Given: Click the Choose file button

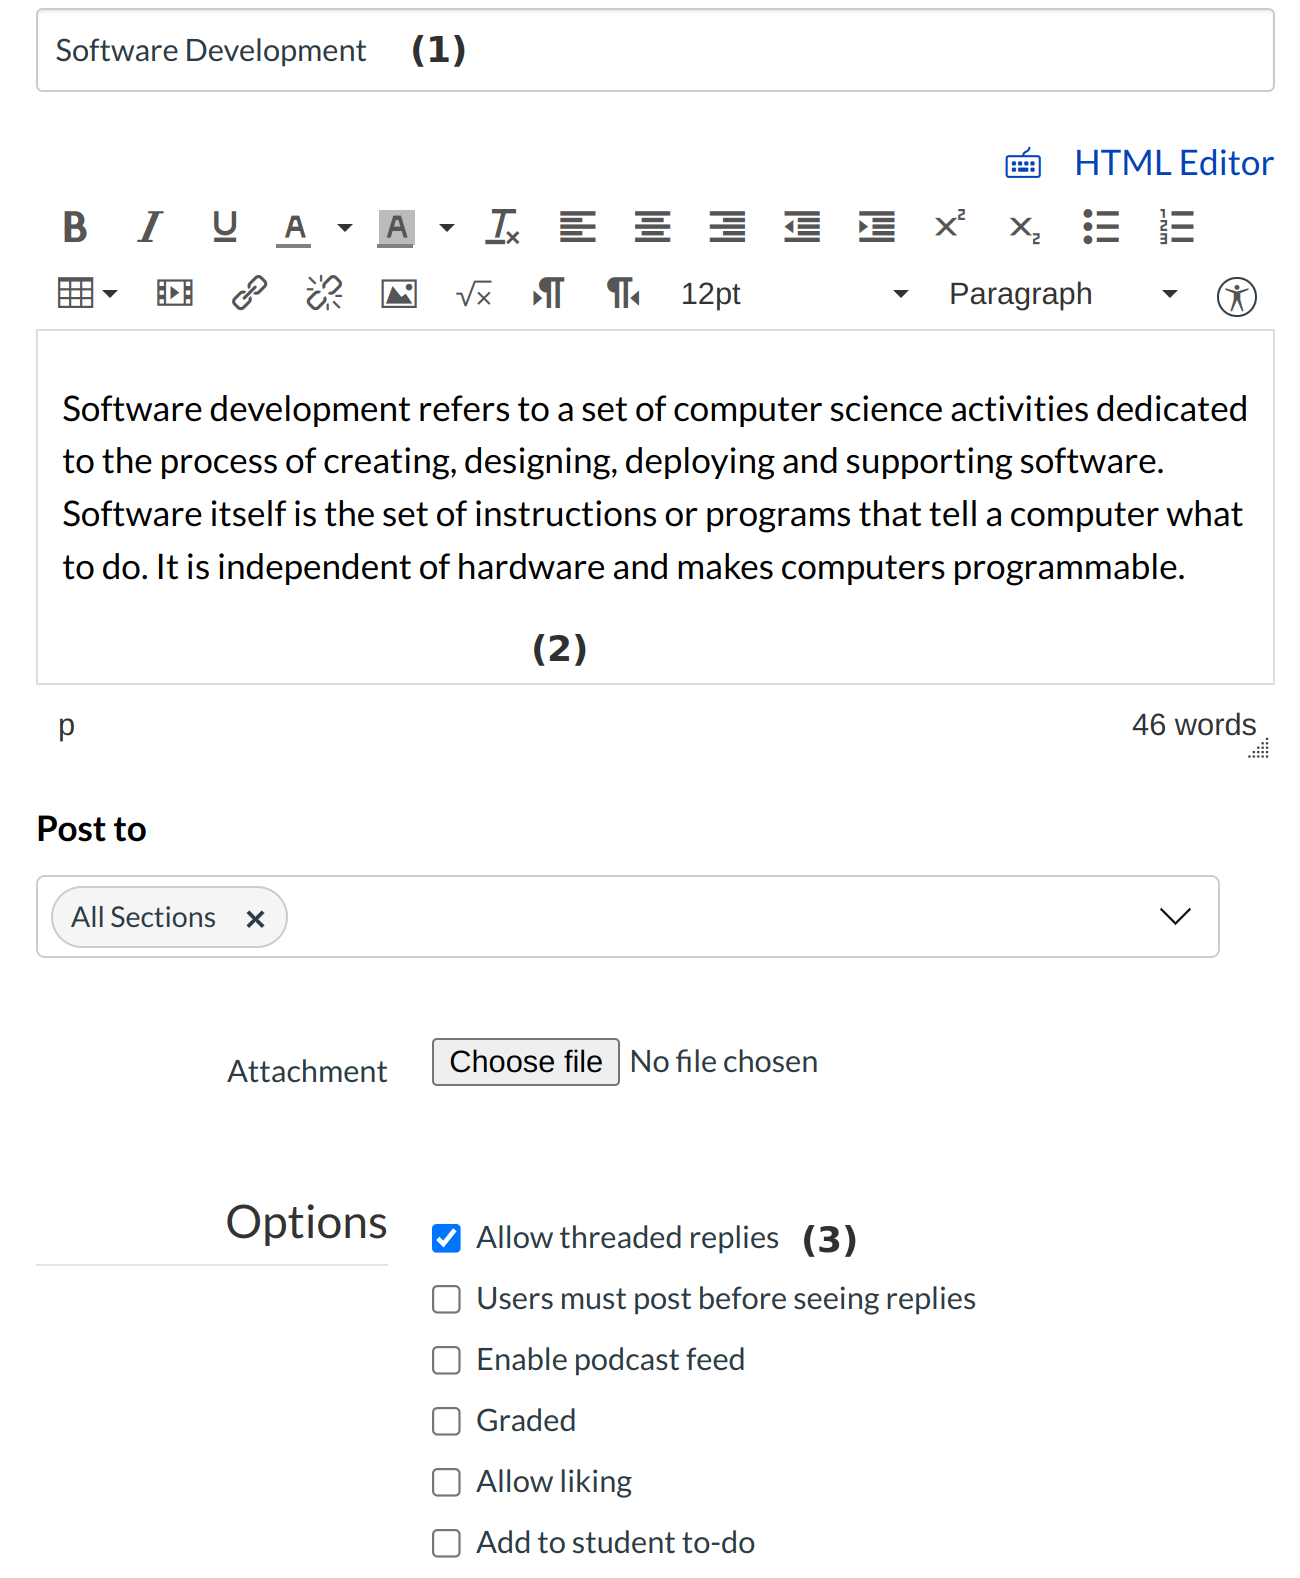Looking at the screenshot, I should pos(525,1062).
